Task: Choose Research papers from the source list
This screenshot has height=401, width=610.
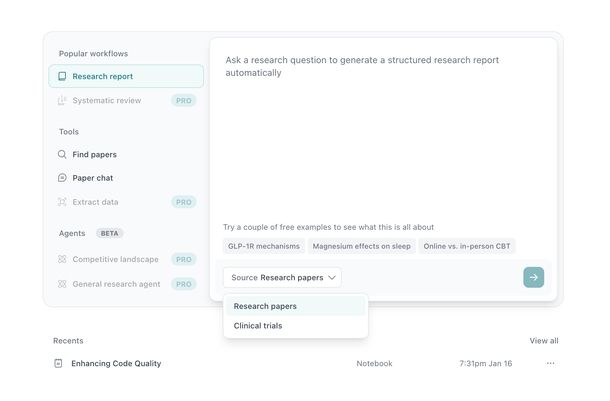Action: 265,306
